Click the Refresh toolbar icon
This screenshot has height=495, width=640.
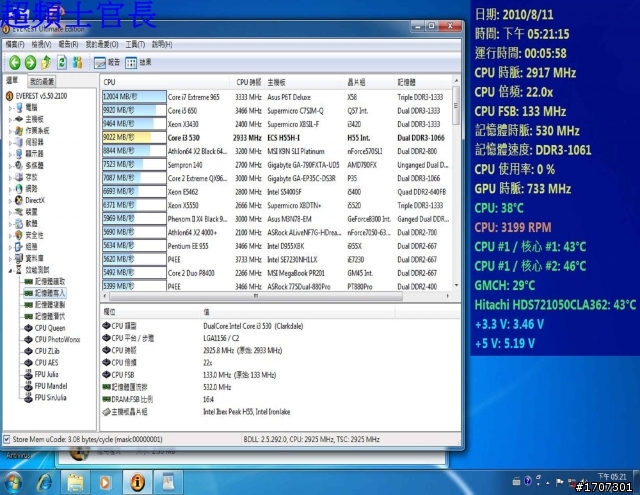(62, 62)
